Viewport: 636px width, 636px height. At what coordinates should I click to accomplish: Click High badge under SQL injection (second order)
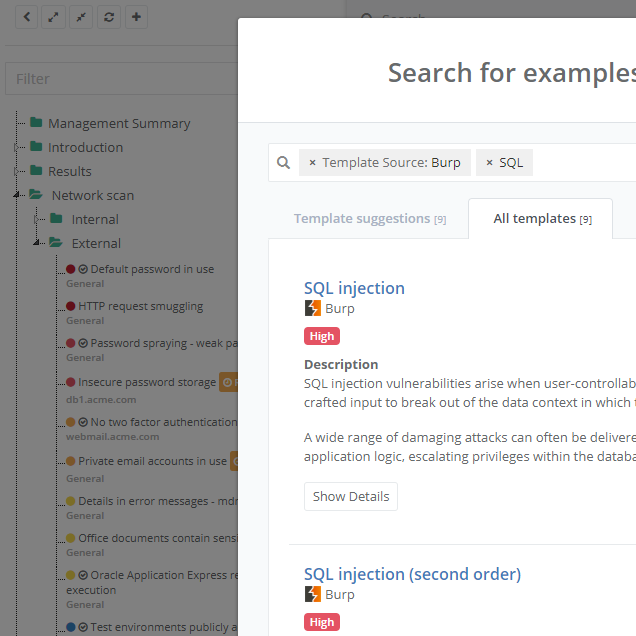pyautogui.click(x=322, y=622)
